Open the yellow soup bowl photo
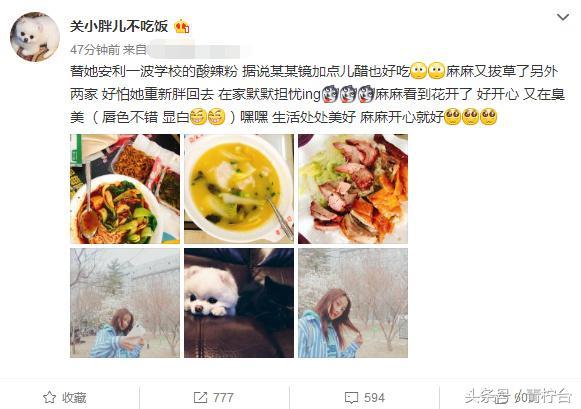The width and height of the screenshot is (581, 409). 239,189
